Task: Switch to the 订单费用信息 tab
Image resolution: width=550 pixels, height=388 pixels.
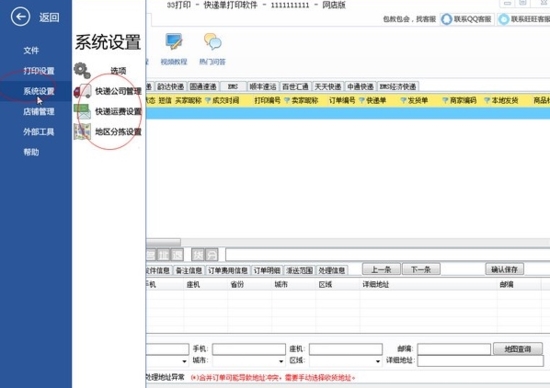Action: (x=228, y=270)
